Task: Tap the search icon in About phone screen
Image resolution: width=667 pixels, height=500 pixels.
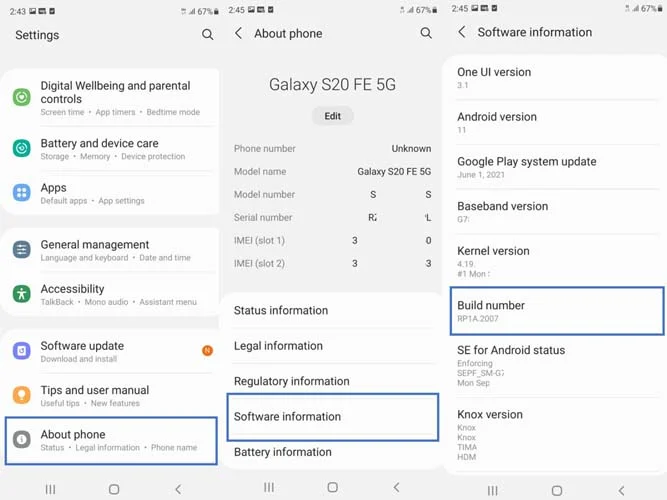Action: (x=426, y=33)
